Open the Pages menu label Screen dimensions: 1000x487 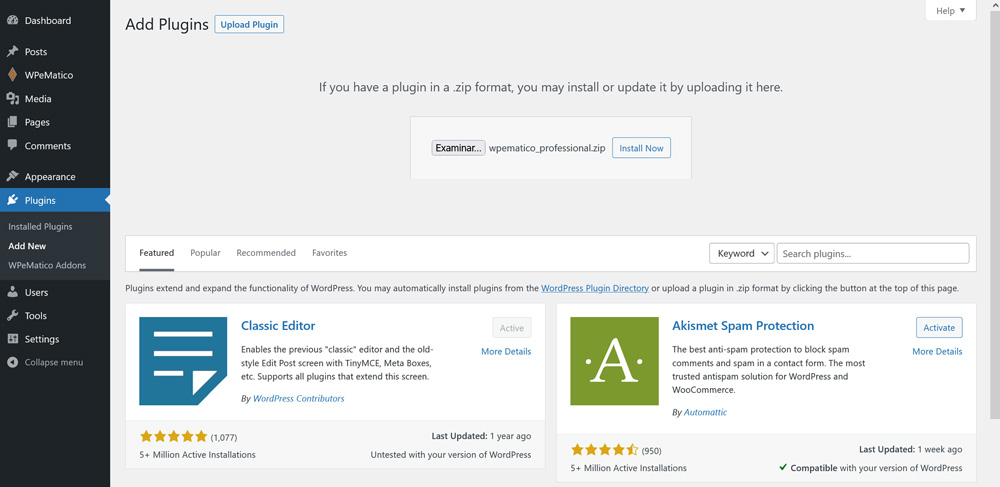(37, 122)
